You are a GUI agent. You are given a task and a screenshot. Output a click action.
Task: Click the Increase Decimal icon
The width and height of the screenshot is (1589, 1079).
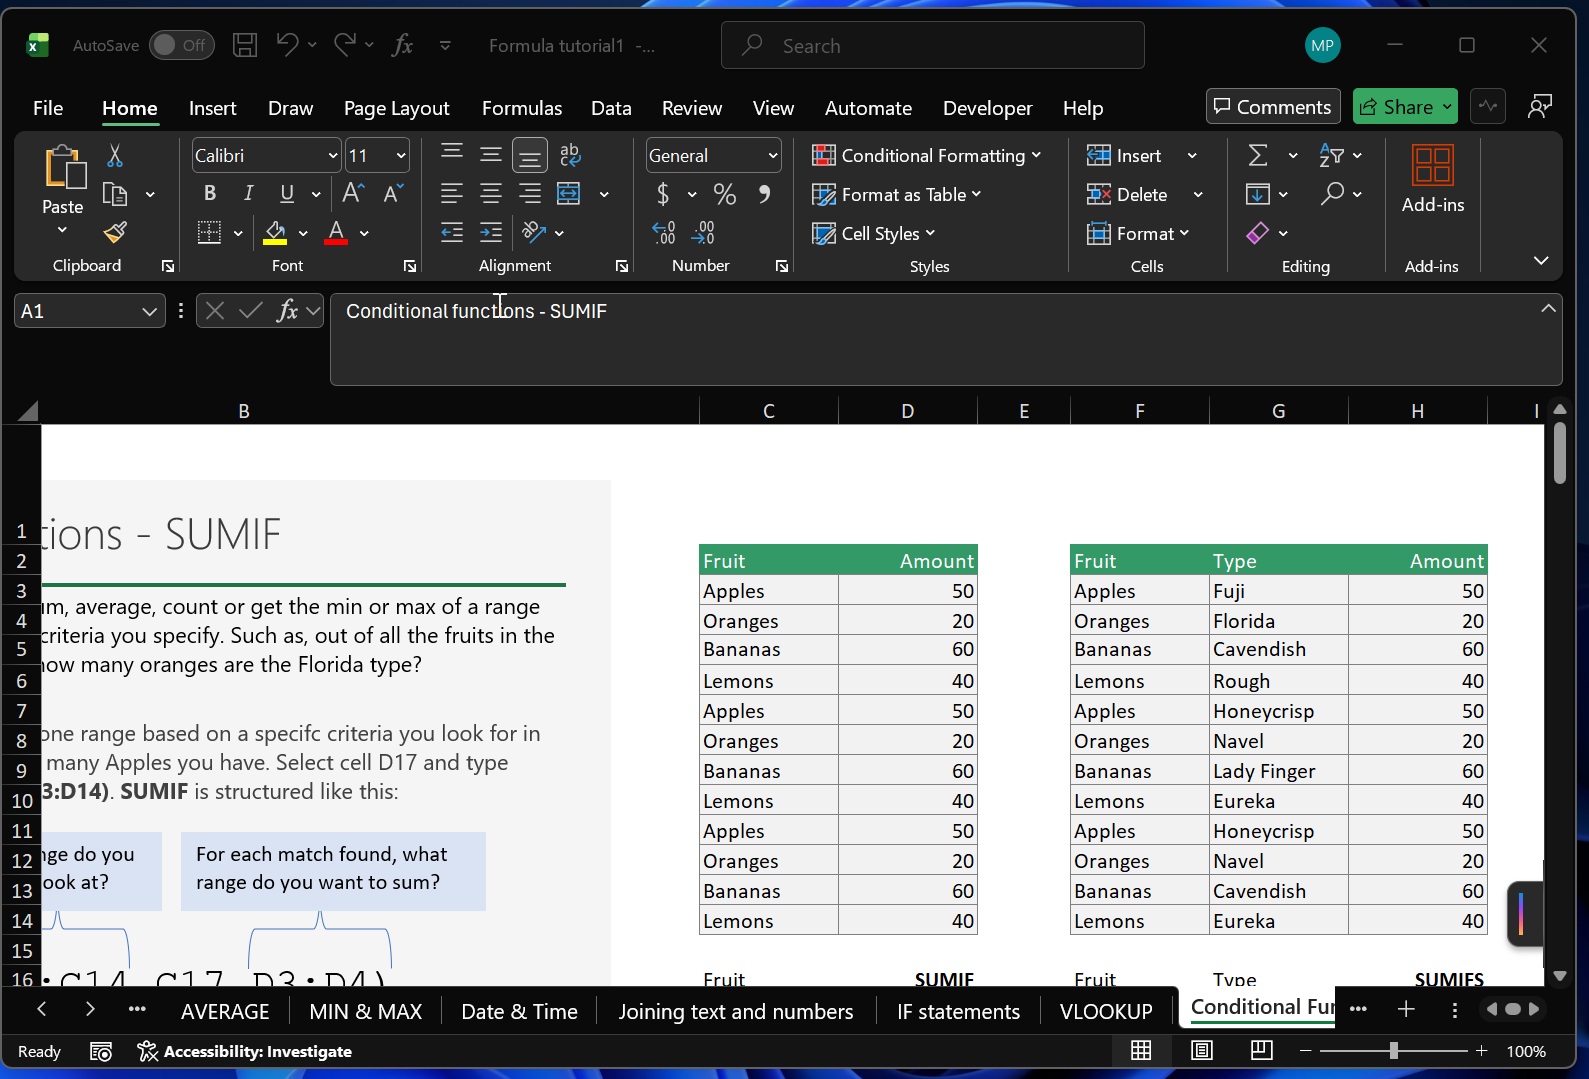click(664, 233)
